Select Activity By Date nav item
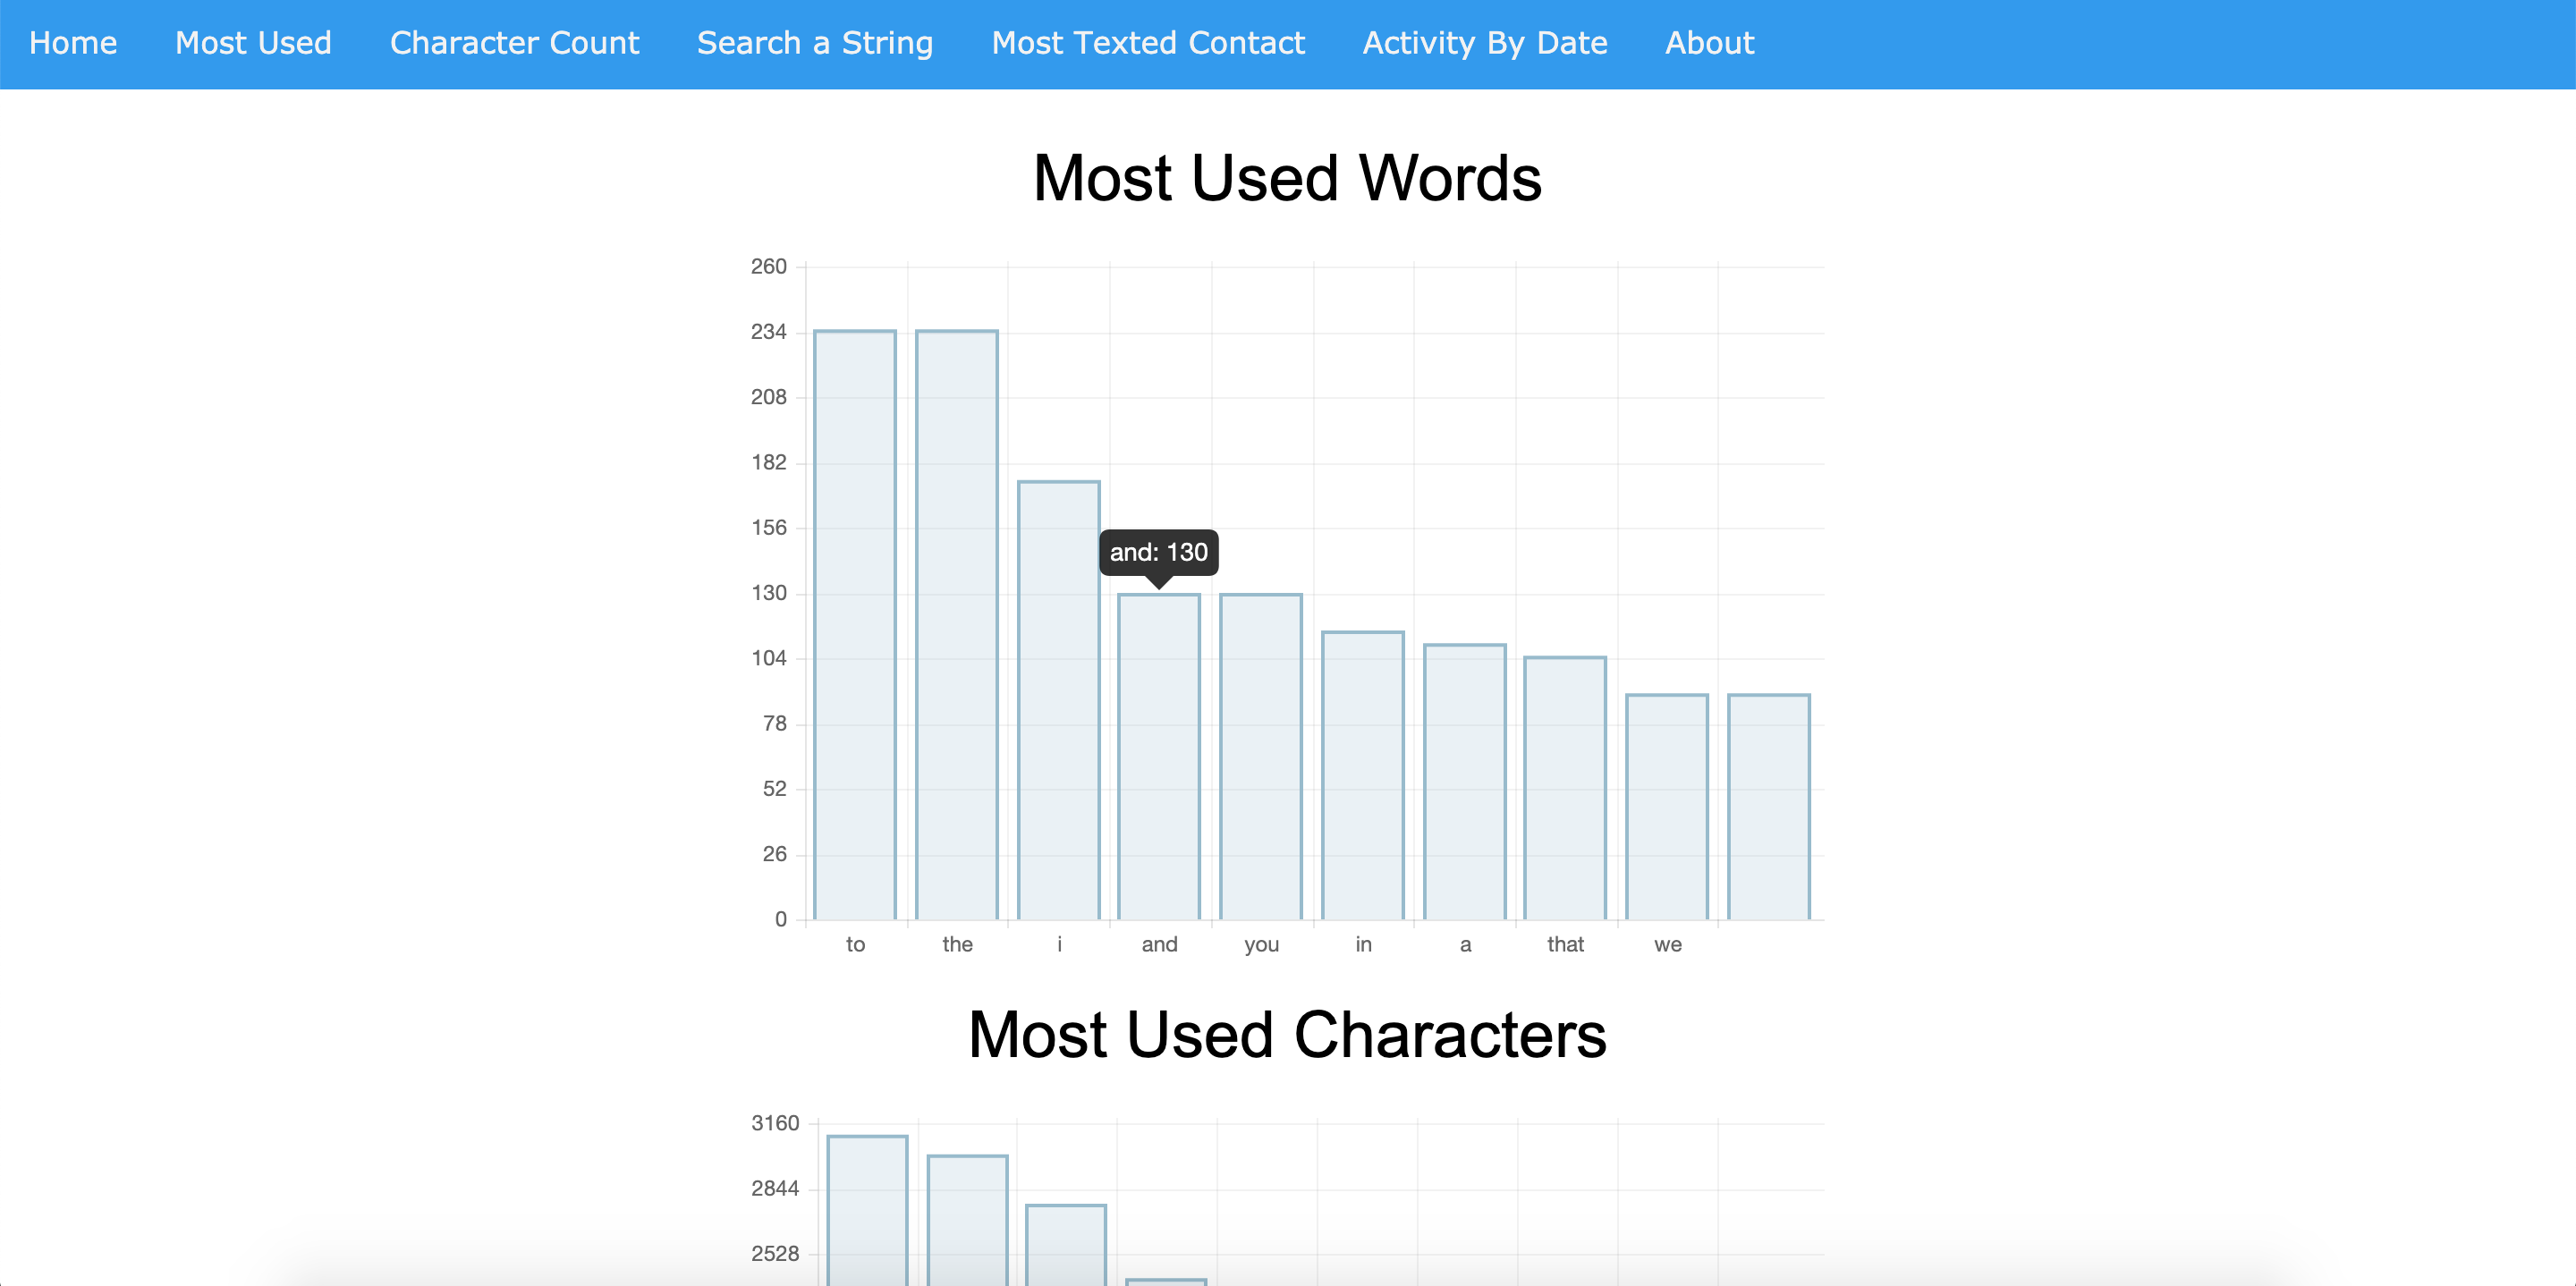The image size is (2576, 1286). 1484,43
